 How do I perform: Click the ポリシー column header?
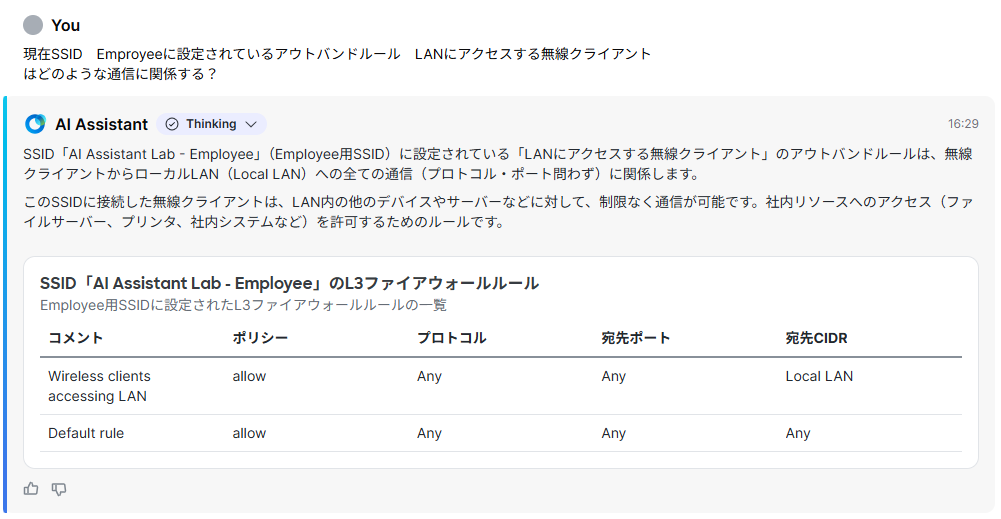pyautogui.click(x=260, y=338)
